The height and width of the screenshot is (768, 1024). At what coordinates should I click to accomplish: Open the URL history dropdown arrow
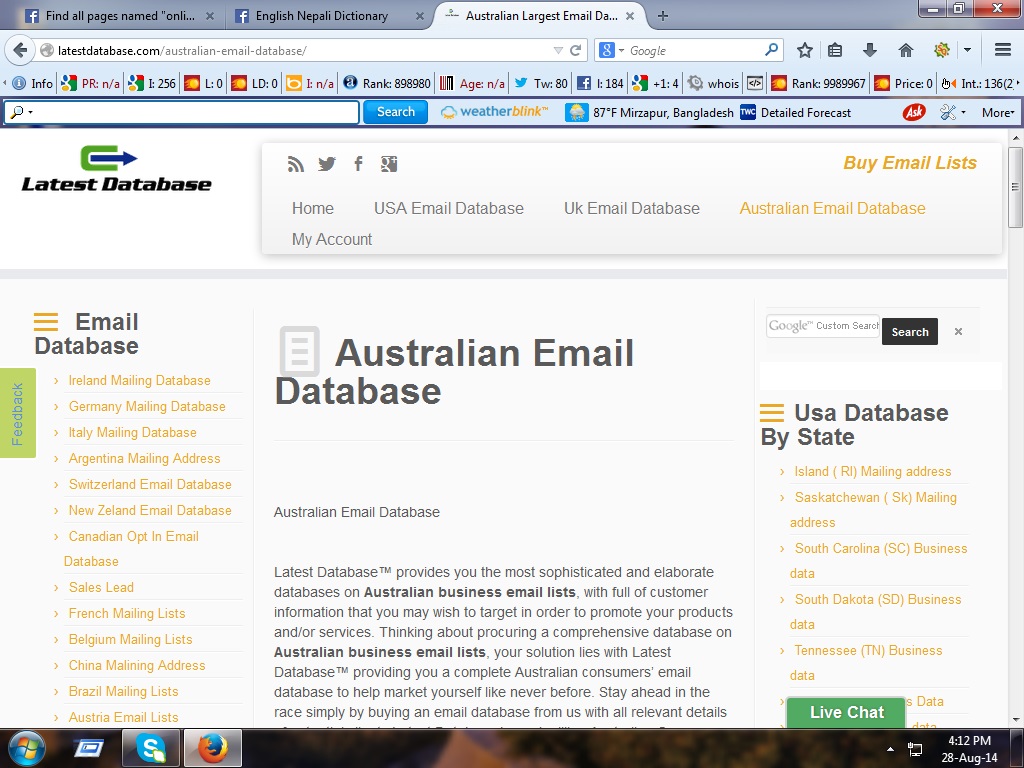[558, 50]
